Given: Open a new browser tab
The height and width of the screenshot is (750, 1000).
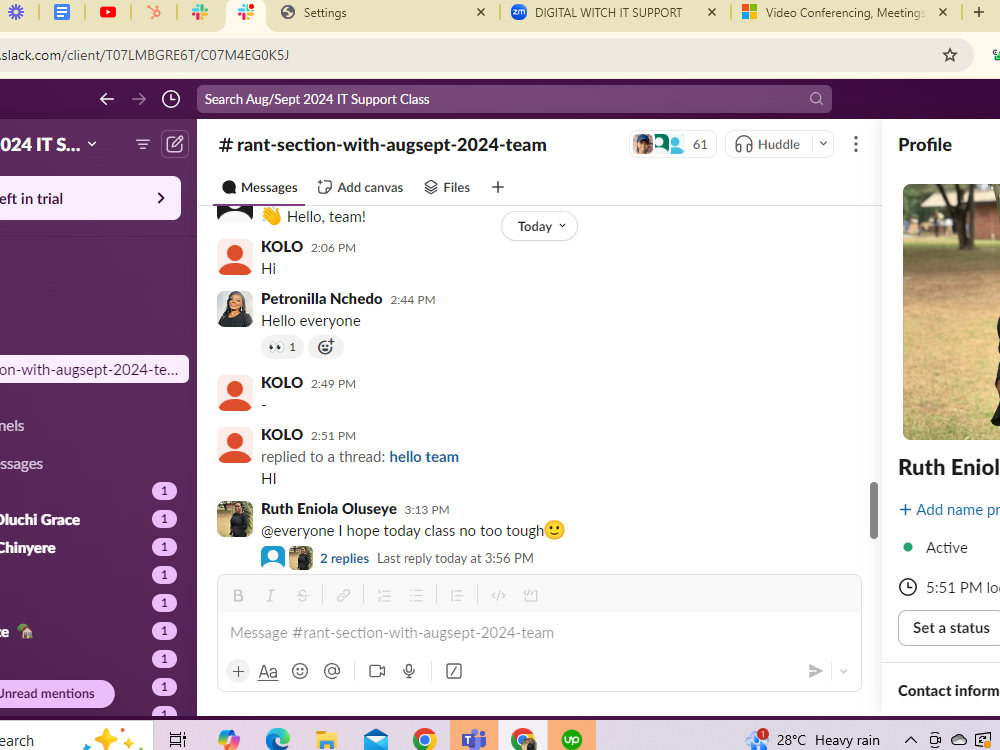Looking at the screenshot, I should pos(978,12).
